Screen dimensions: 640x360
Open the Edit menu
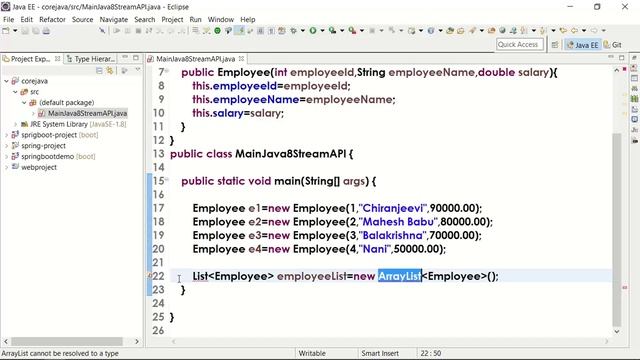(x=27, y=19)
